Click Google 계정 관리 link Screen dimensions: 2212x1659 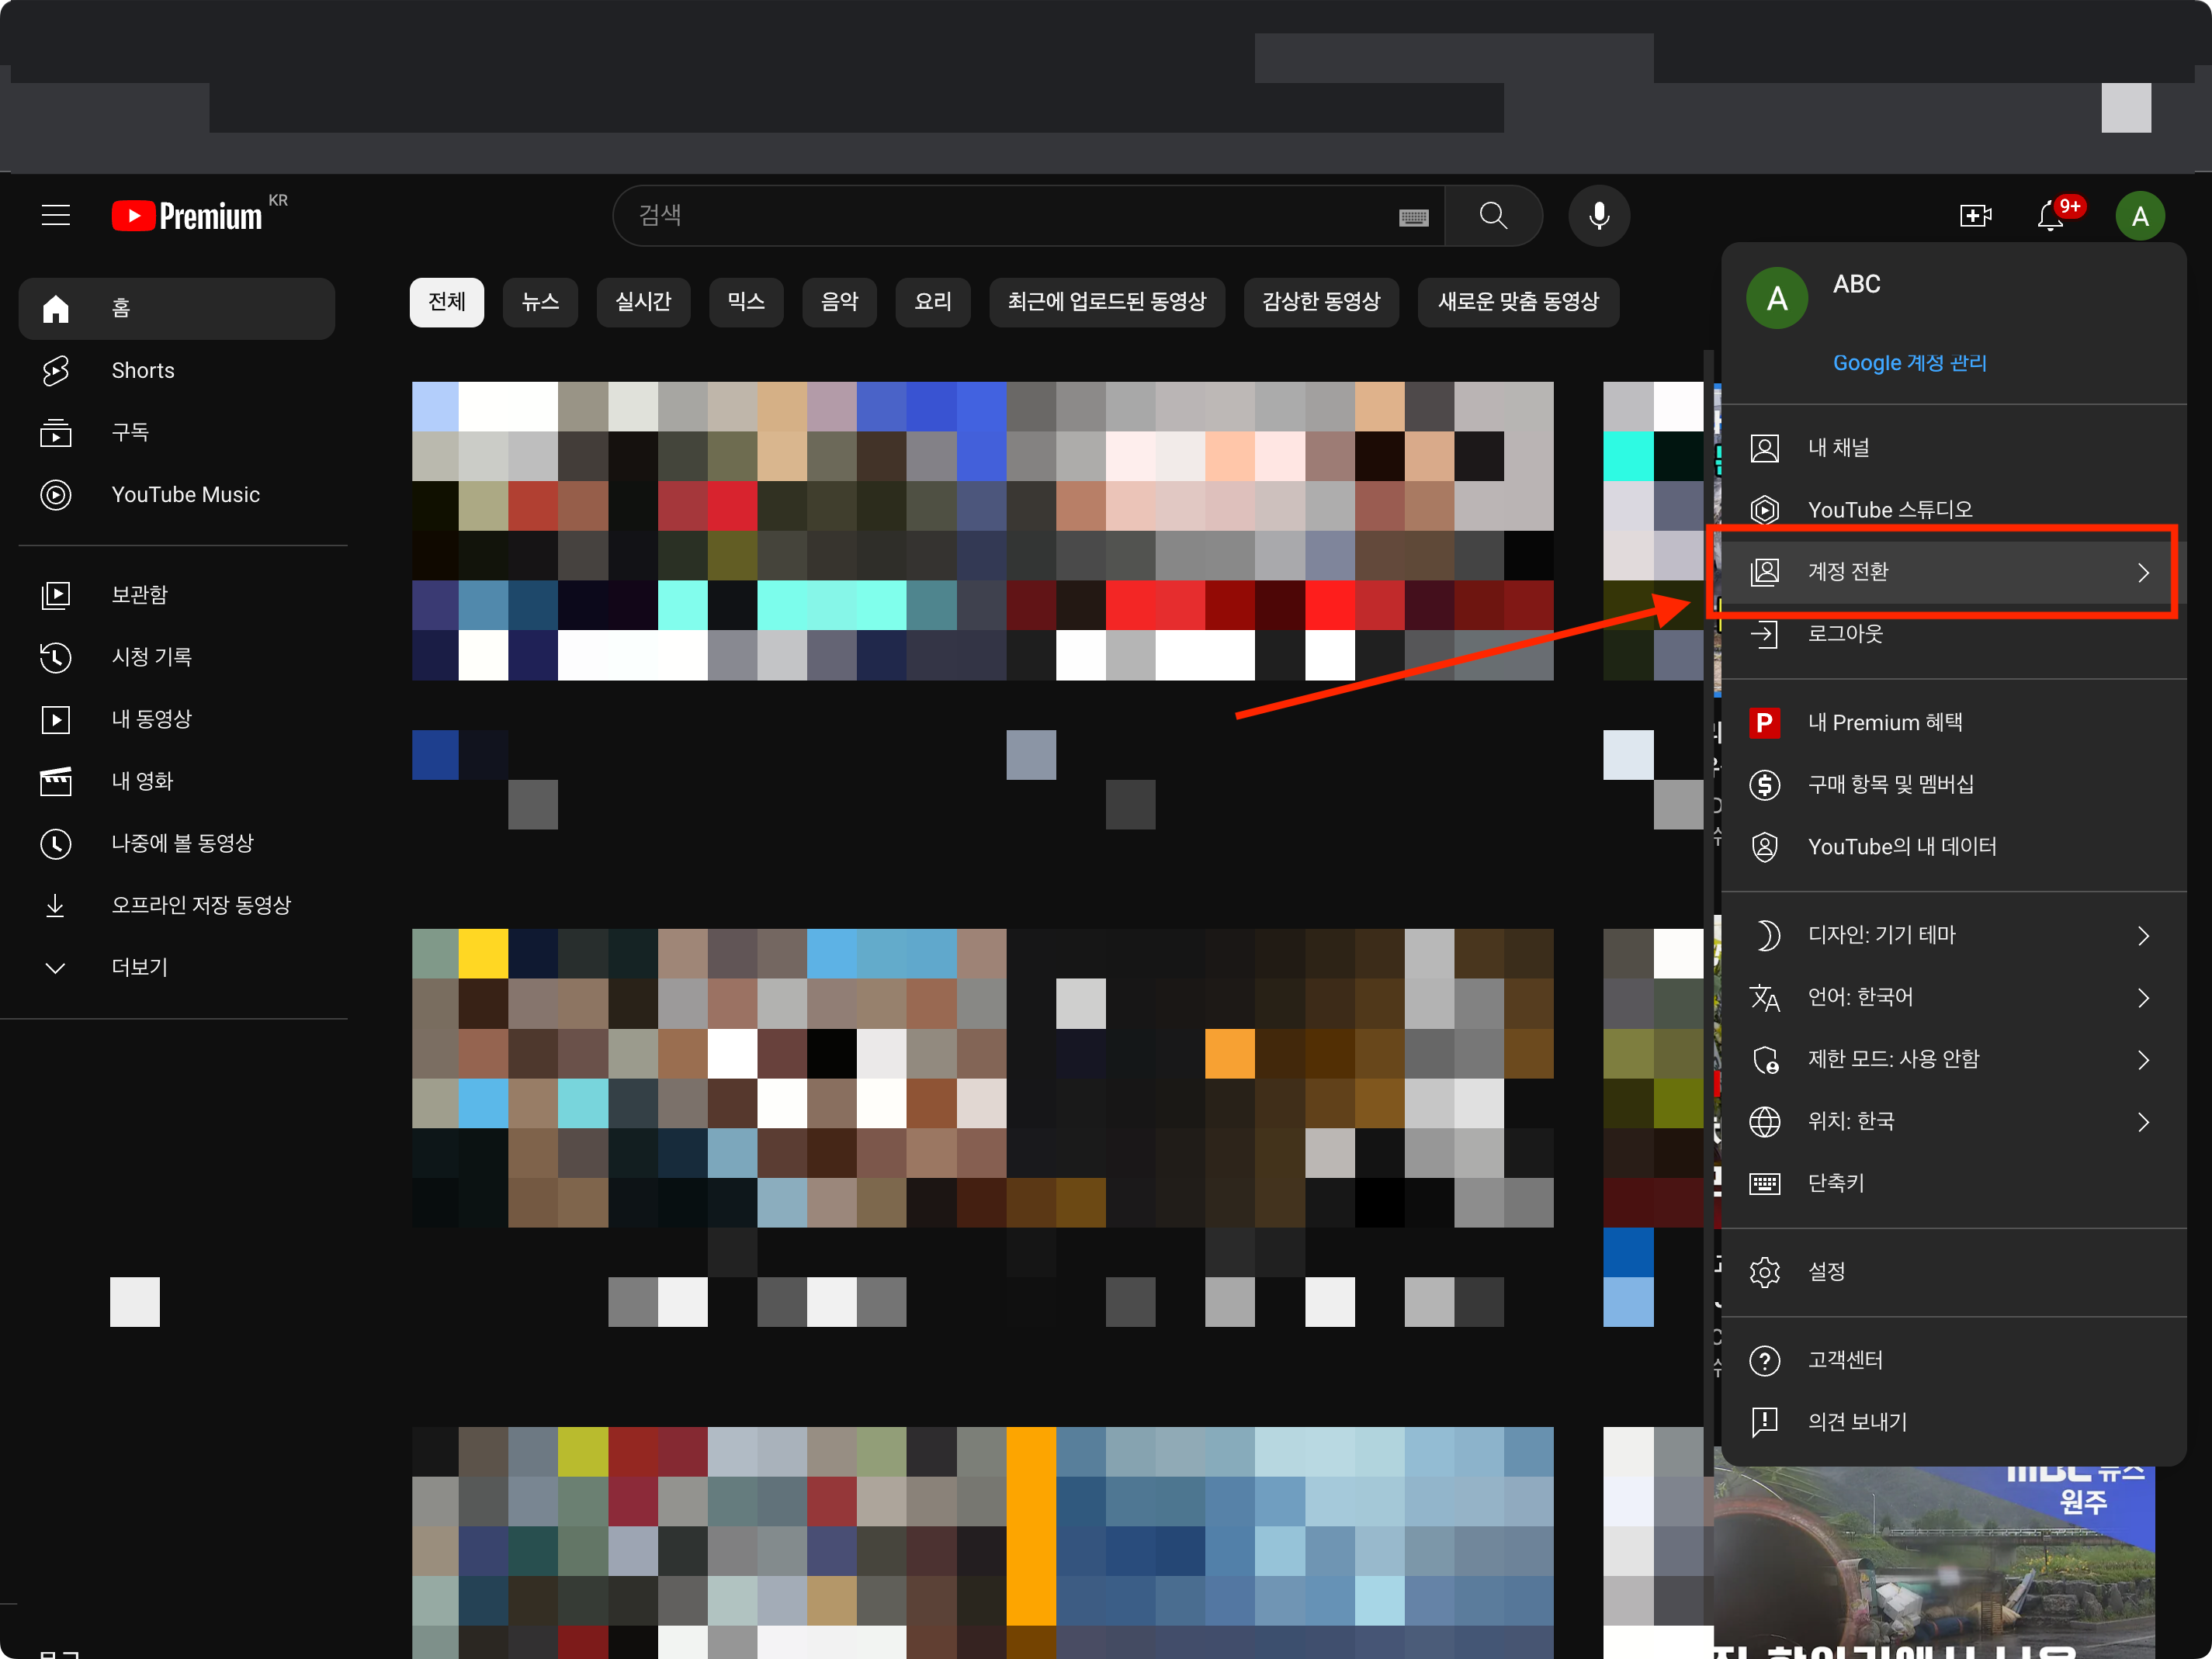pyautogui.click(x=1909, y=363)
